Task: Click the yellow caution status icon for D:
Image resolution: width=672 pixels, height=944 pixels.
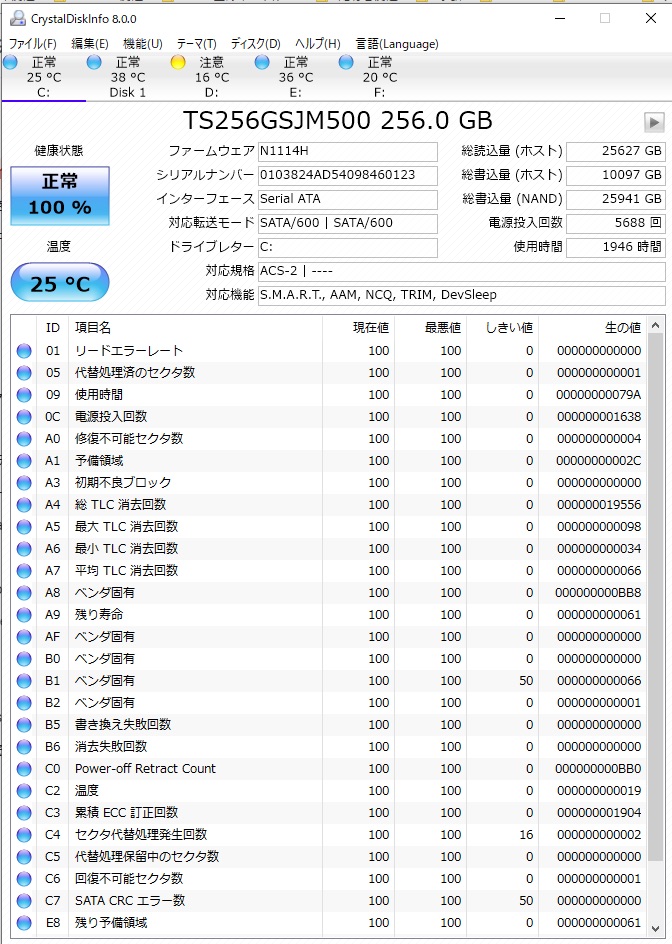Action: [x=178, y=62]
